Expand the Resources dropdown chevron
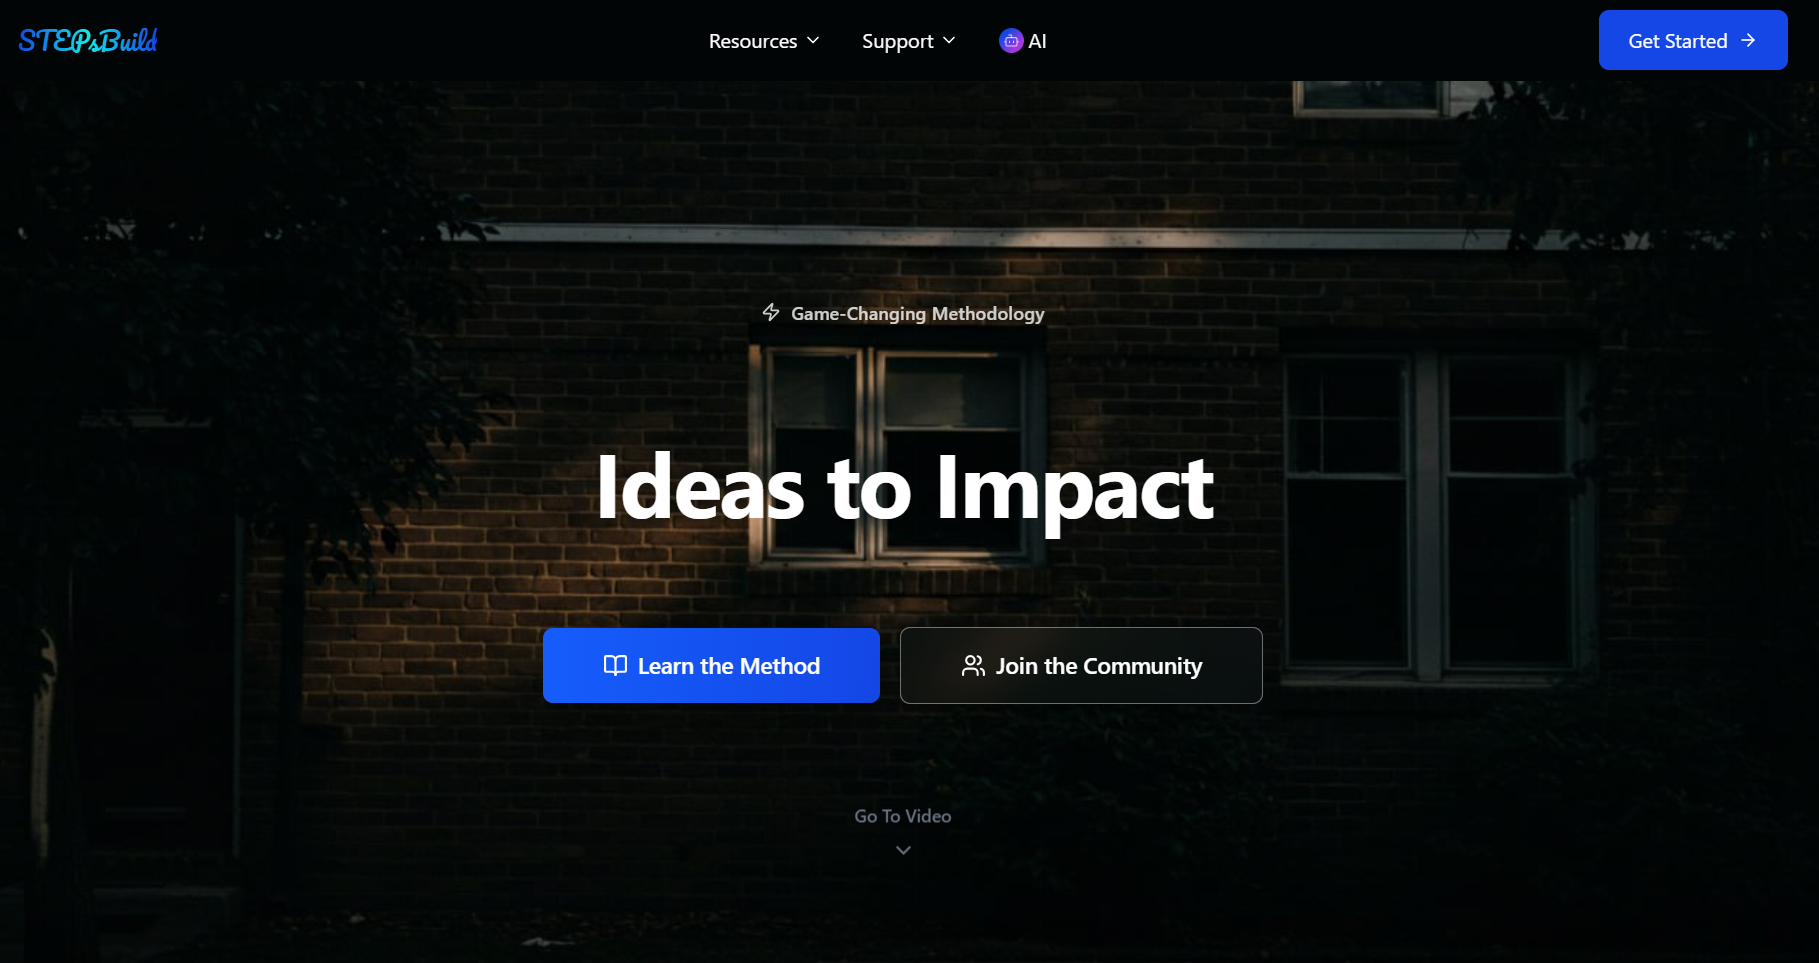Viewport: 1819px width, 963px height. tap(813, 40)
